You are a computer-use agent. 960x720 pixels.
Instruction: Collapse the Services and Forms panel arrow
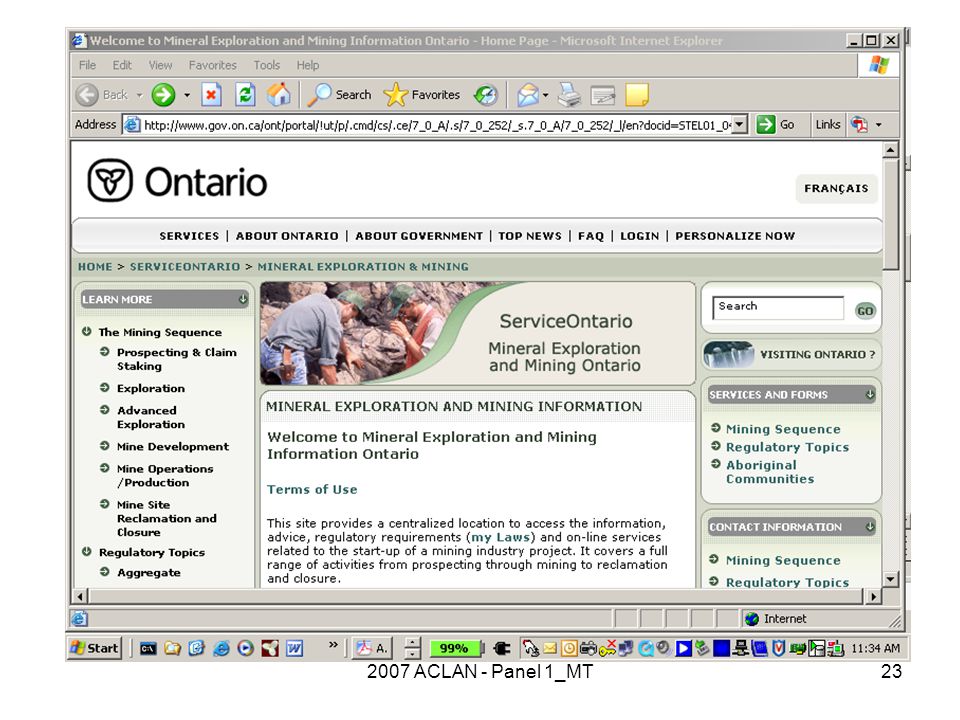(870, 395)
